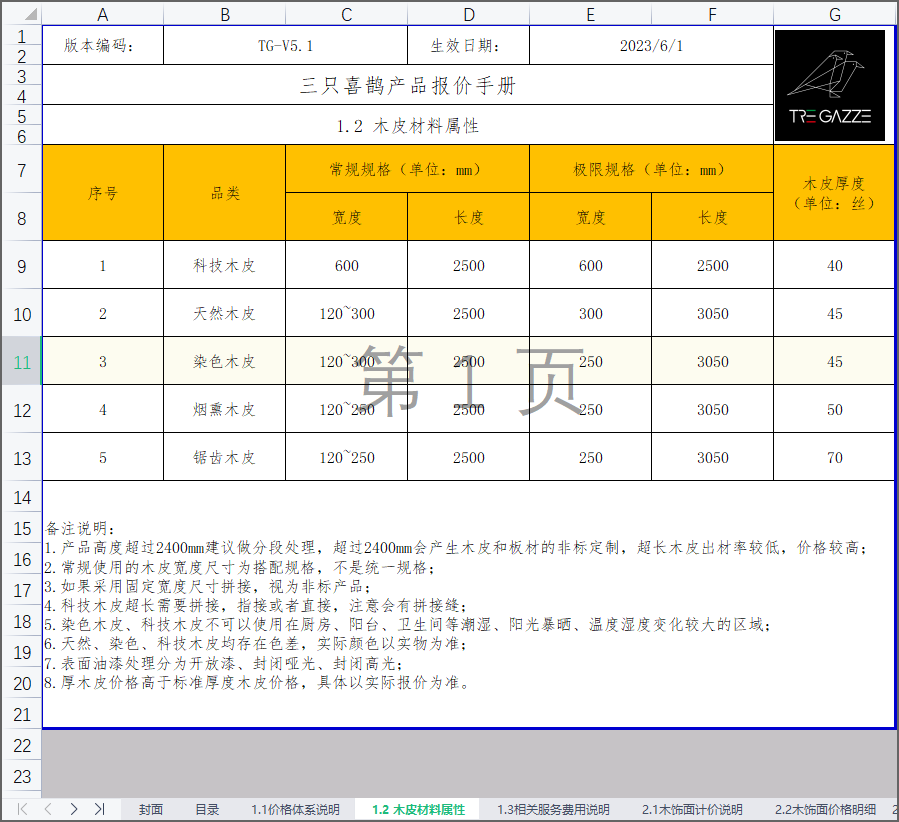Switch to 1.1价格体系说明 sheet tab
The height and width of the screenshot is (822, 899).
(x=295, y=809)
